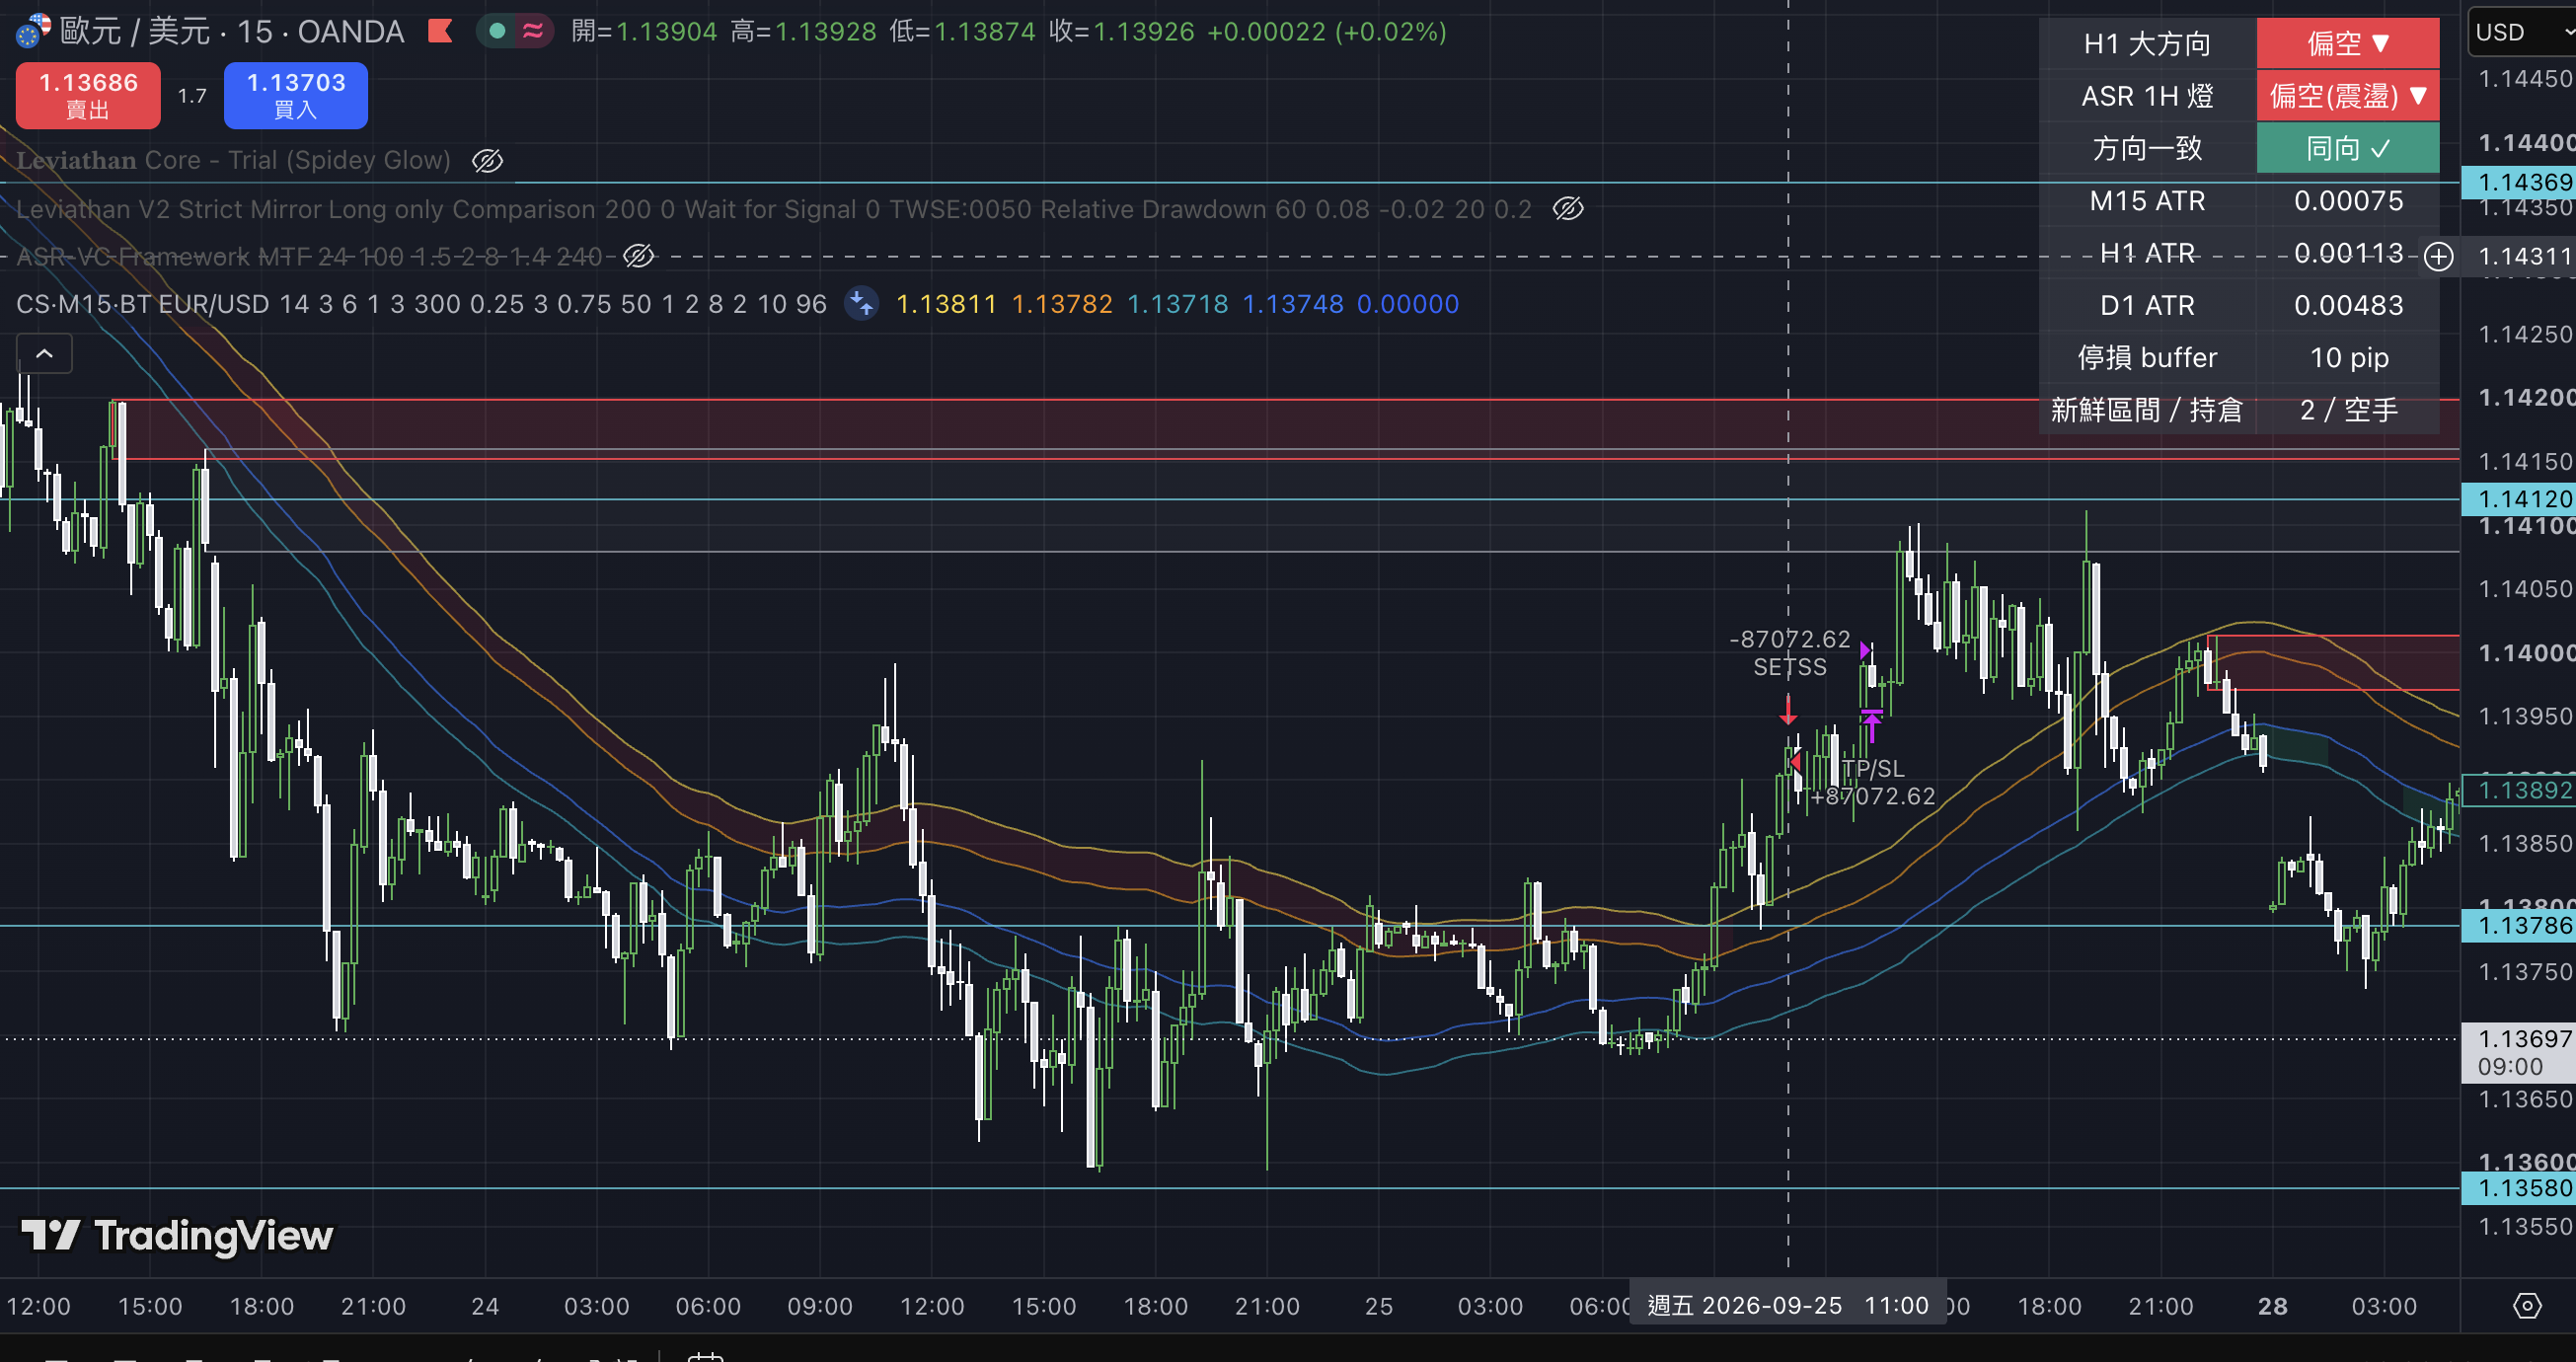Open chart settings gear at bottom right
Screen dimensions: 2576x1362
(x=2526, y=1305)
